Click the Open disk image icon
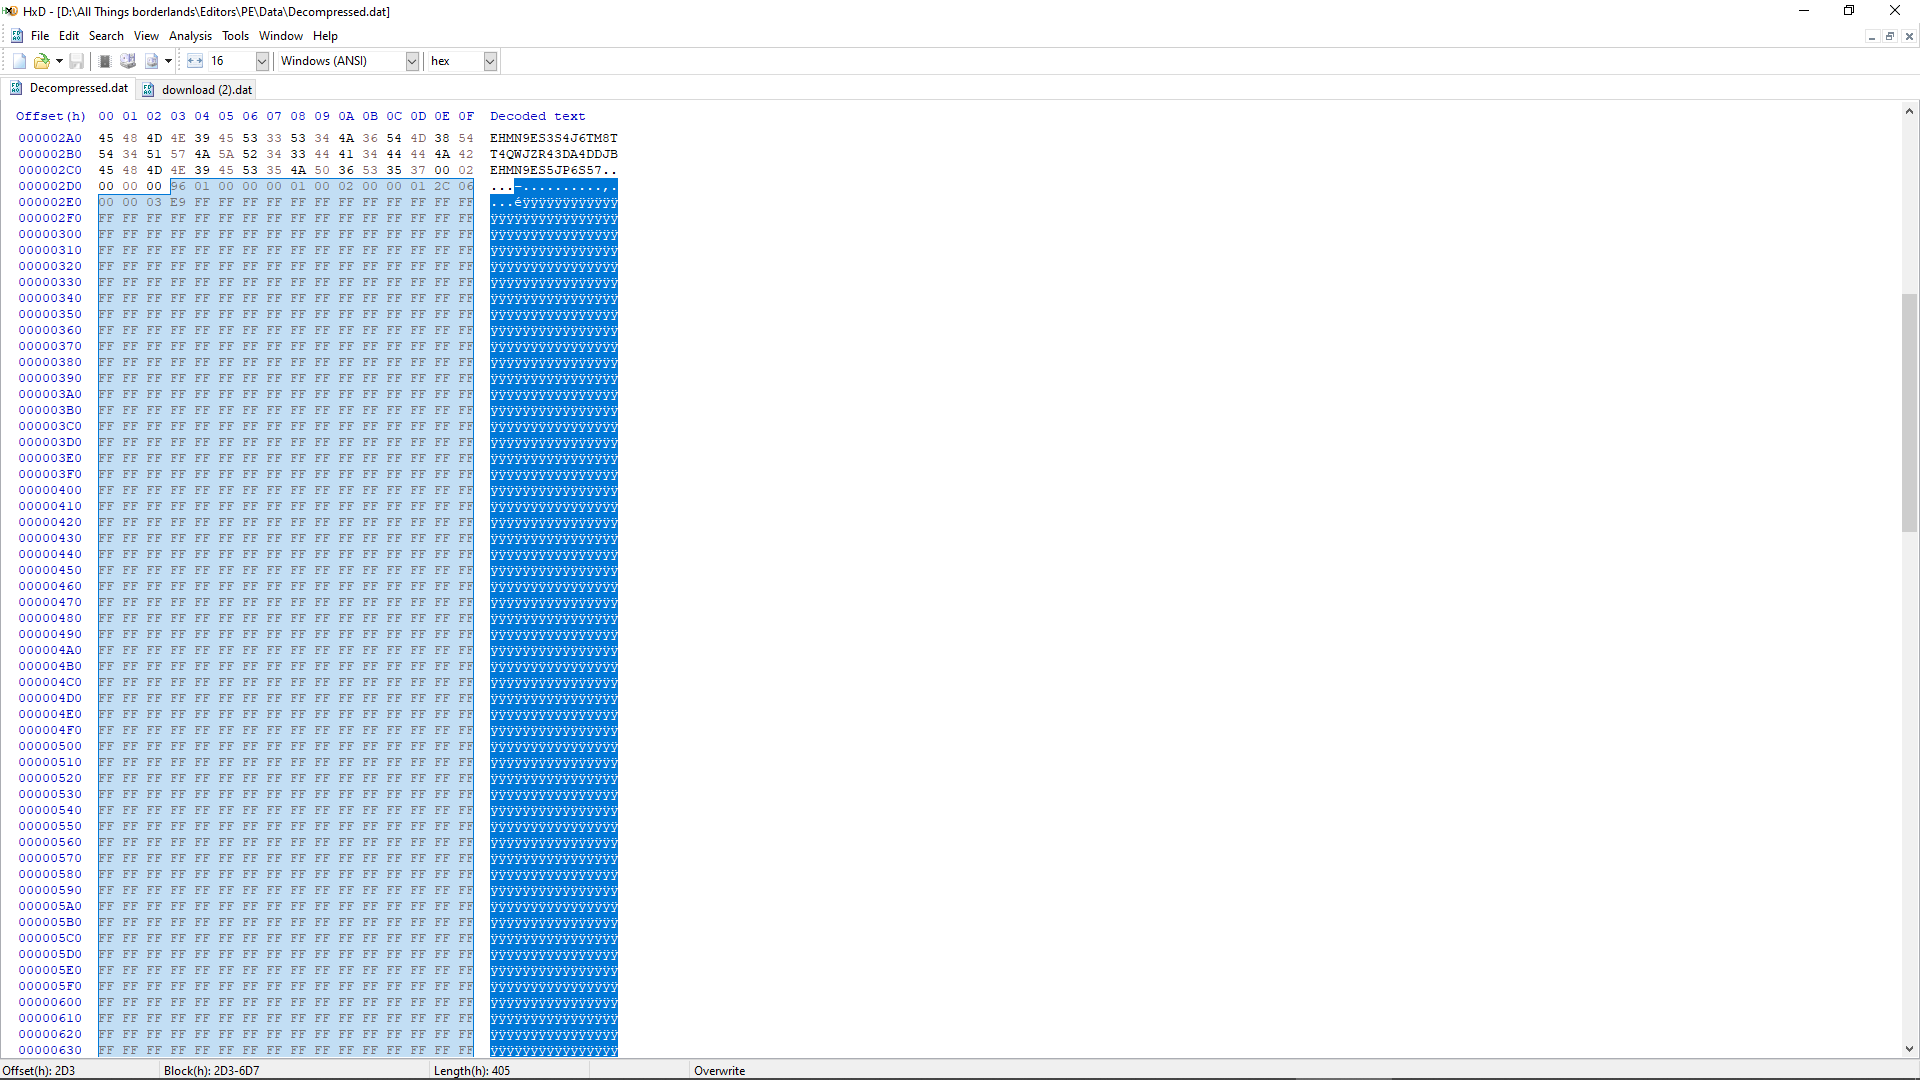1920x1080 pixels. [x=152, y=61]
